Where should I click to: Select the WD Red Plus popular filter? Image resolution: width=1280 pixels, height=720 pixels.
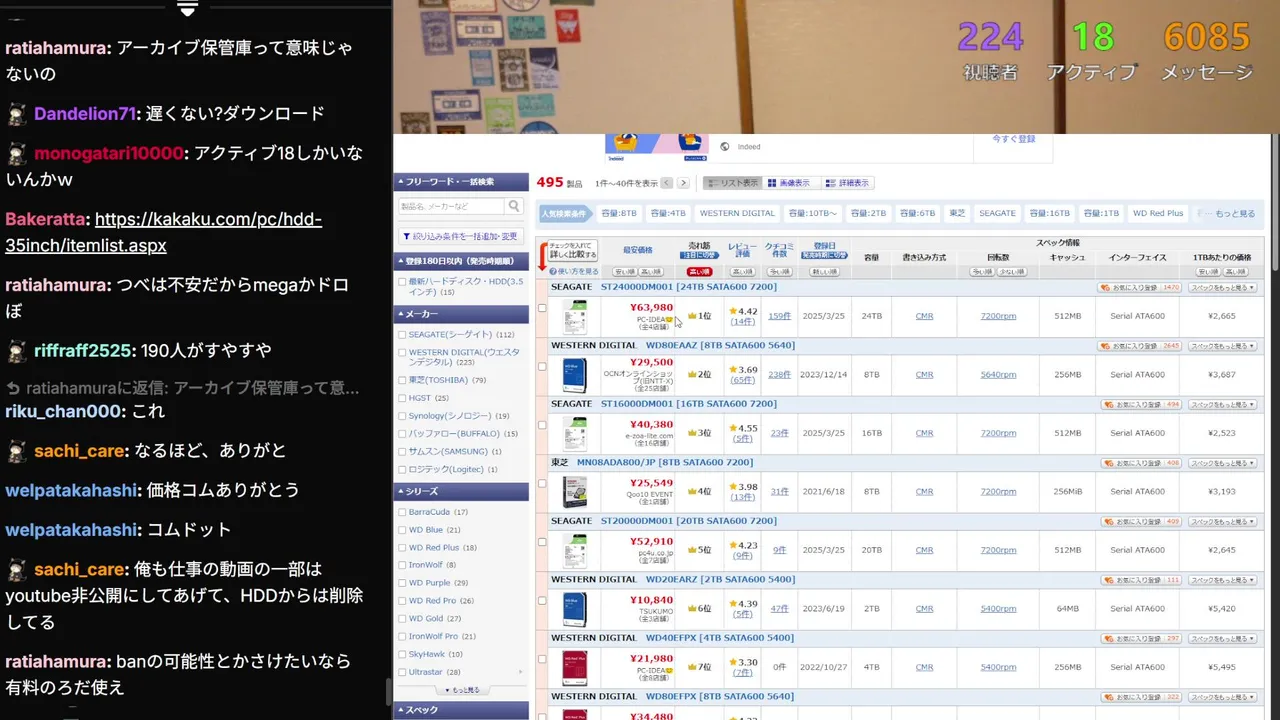click(x=1157, y=213)
